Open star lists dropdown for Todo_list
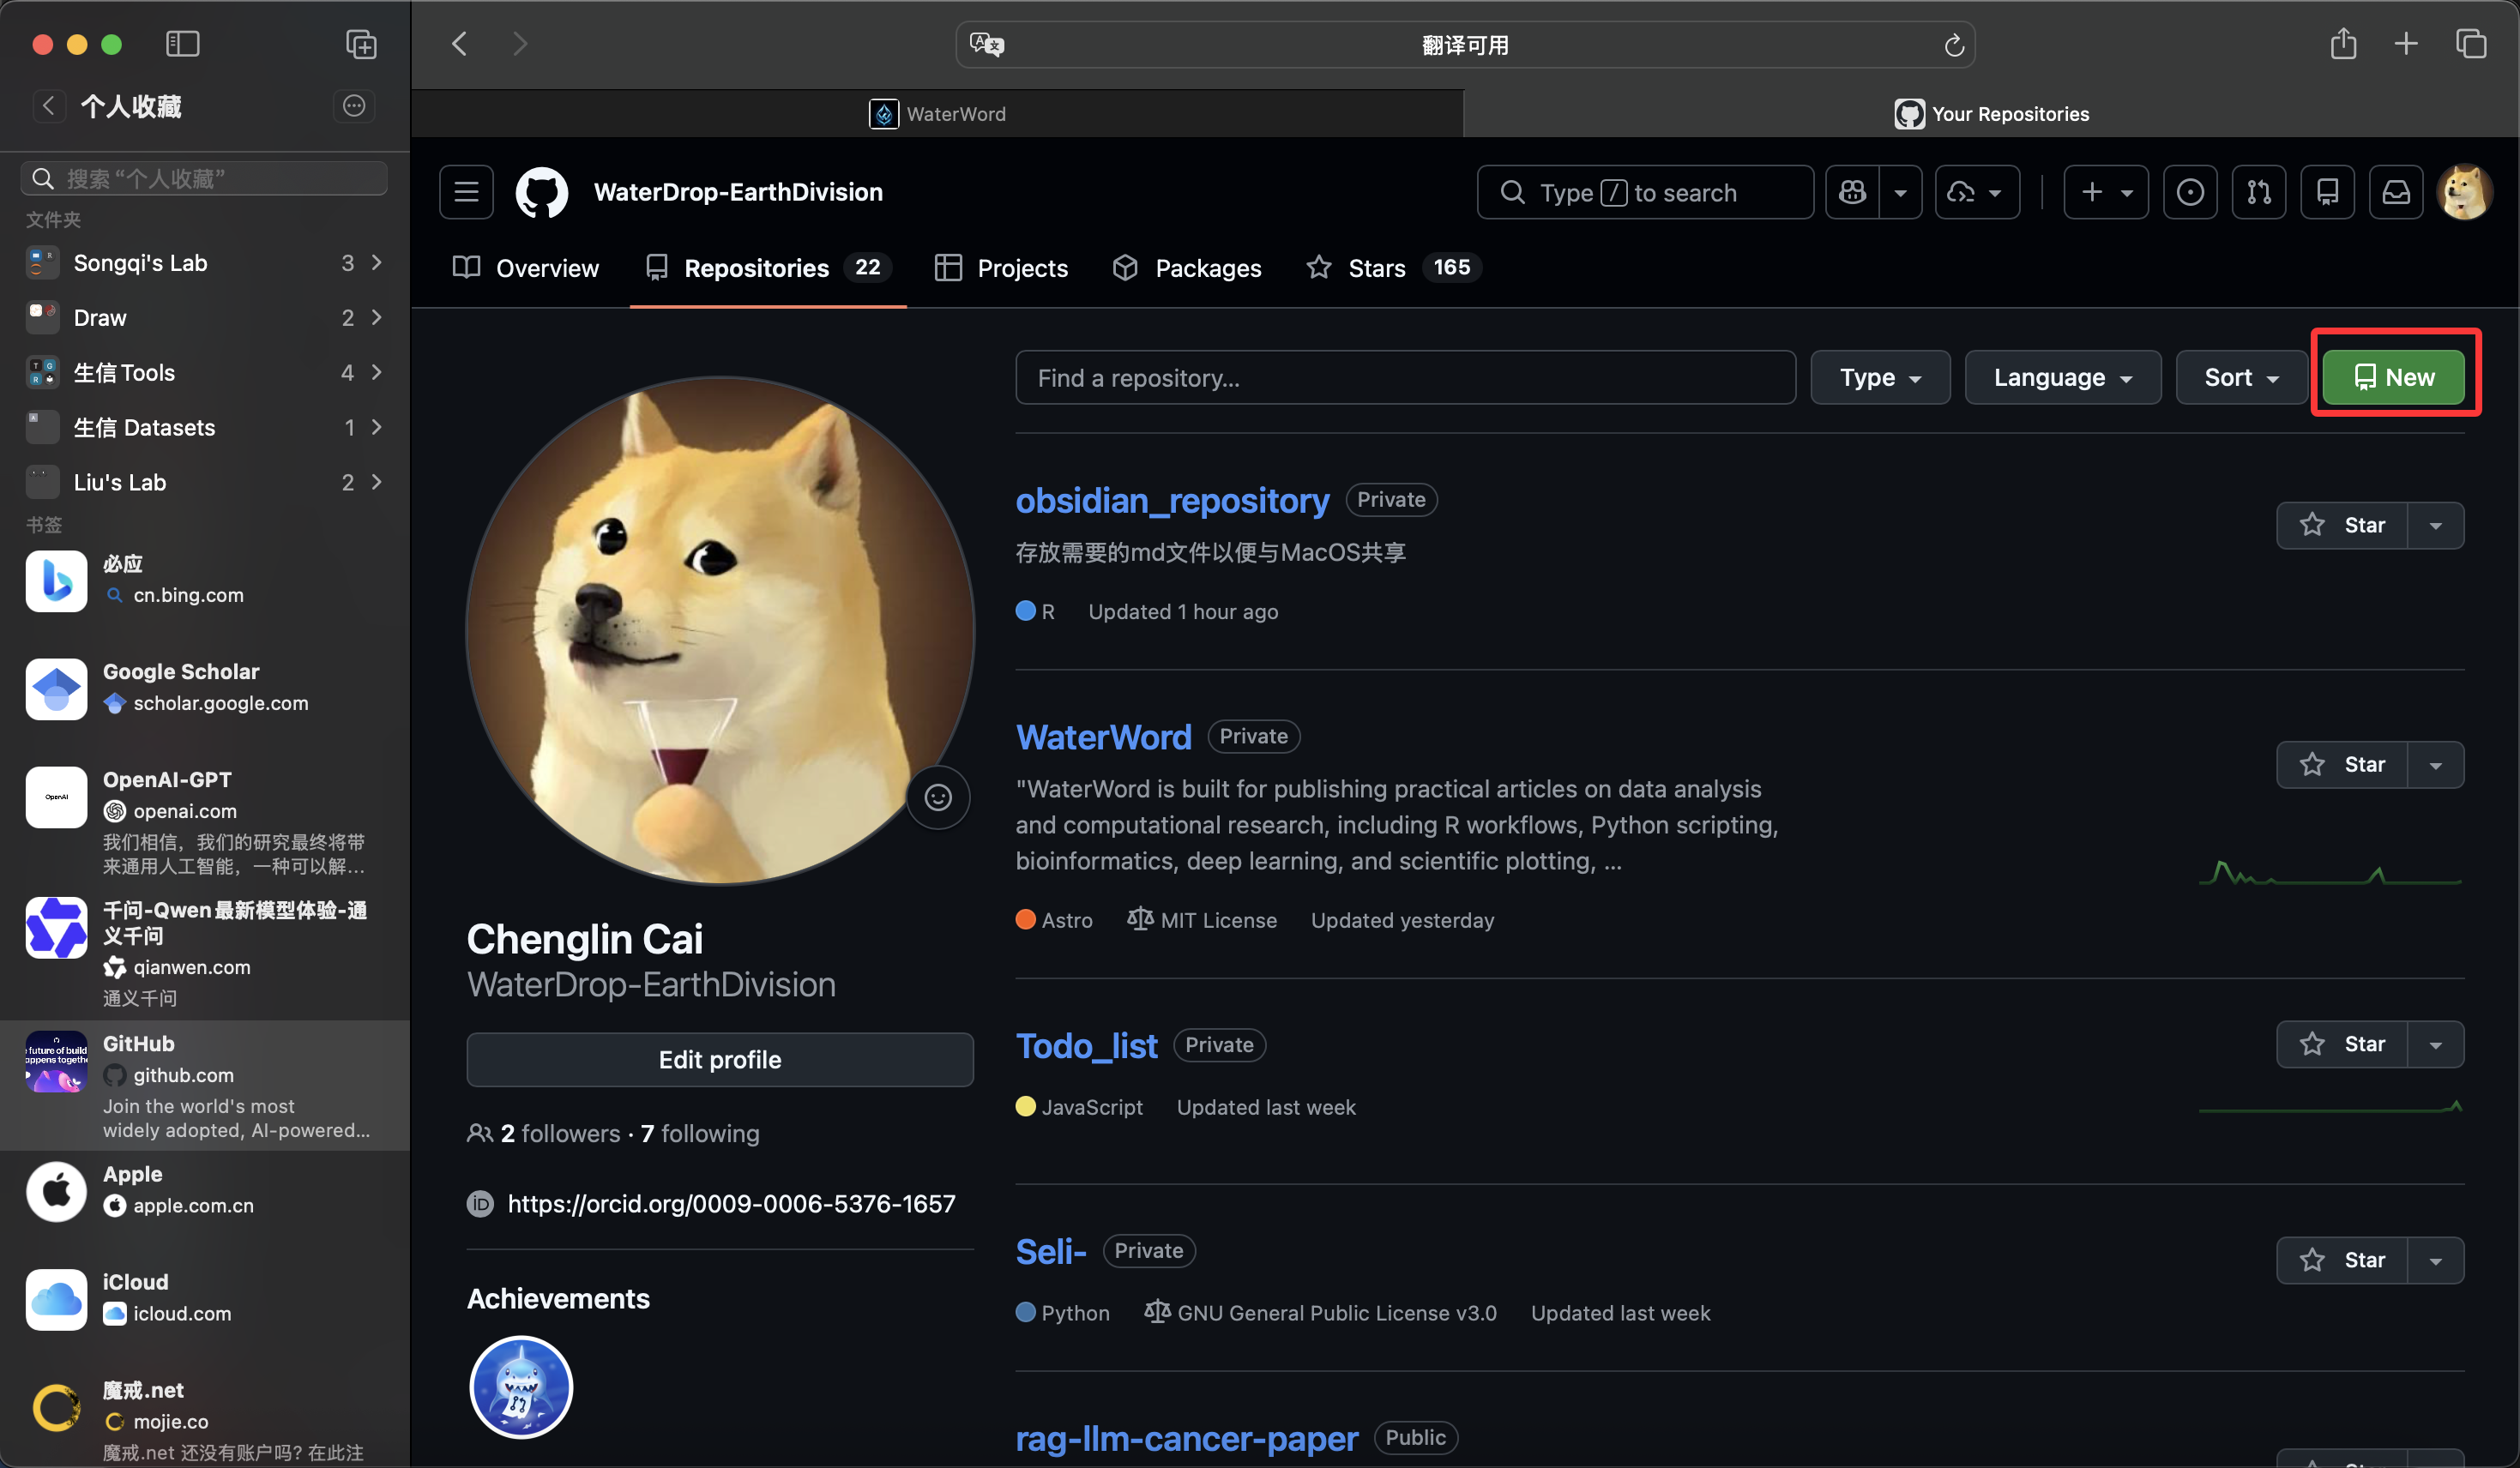The height and width of the screenshot is (1468, 2520). [2436, 1044]
